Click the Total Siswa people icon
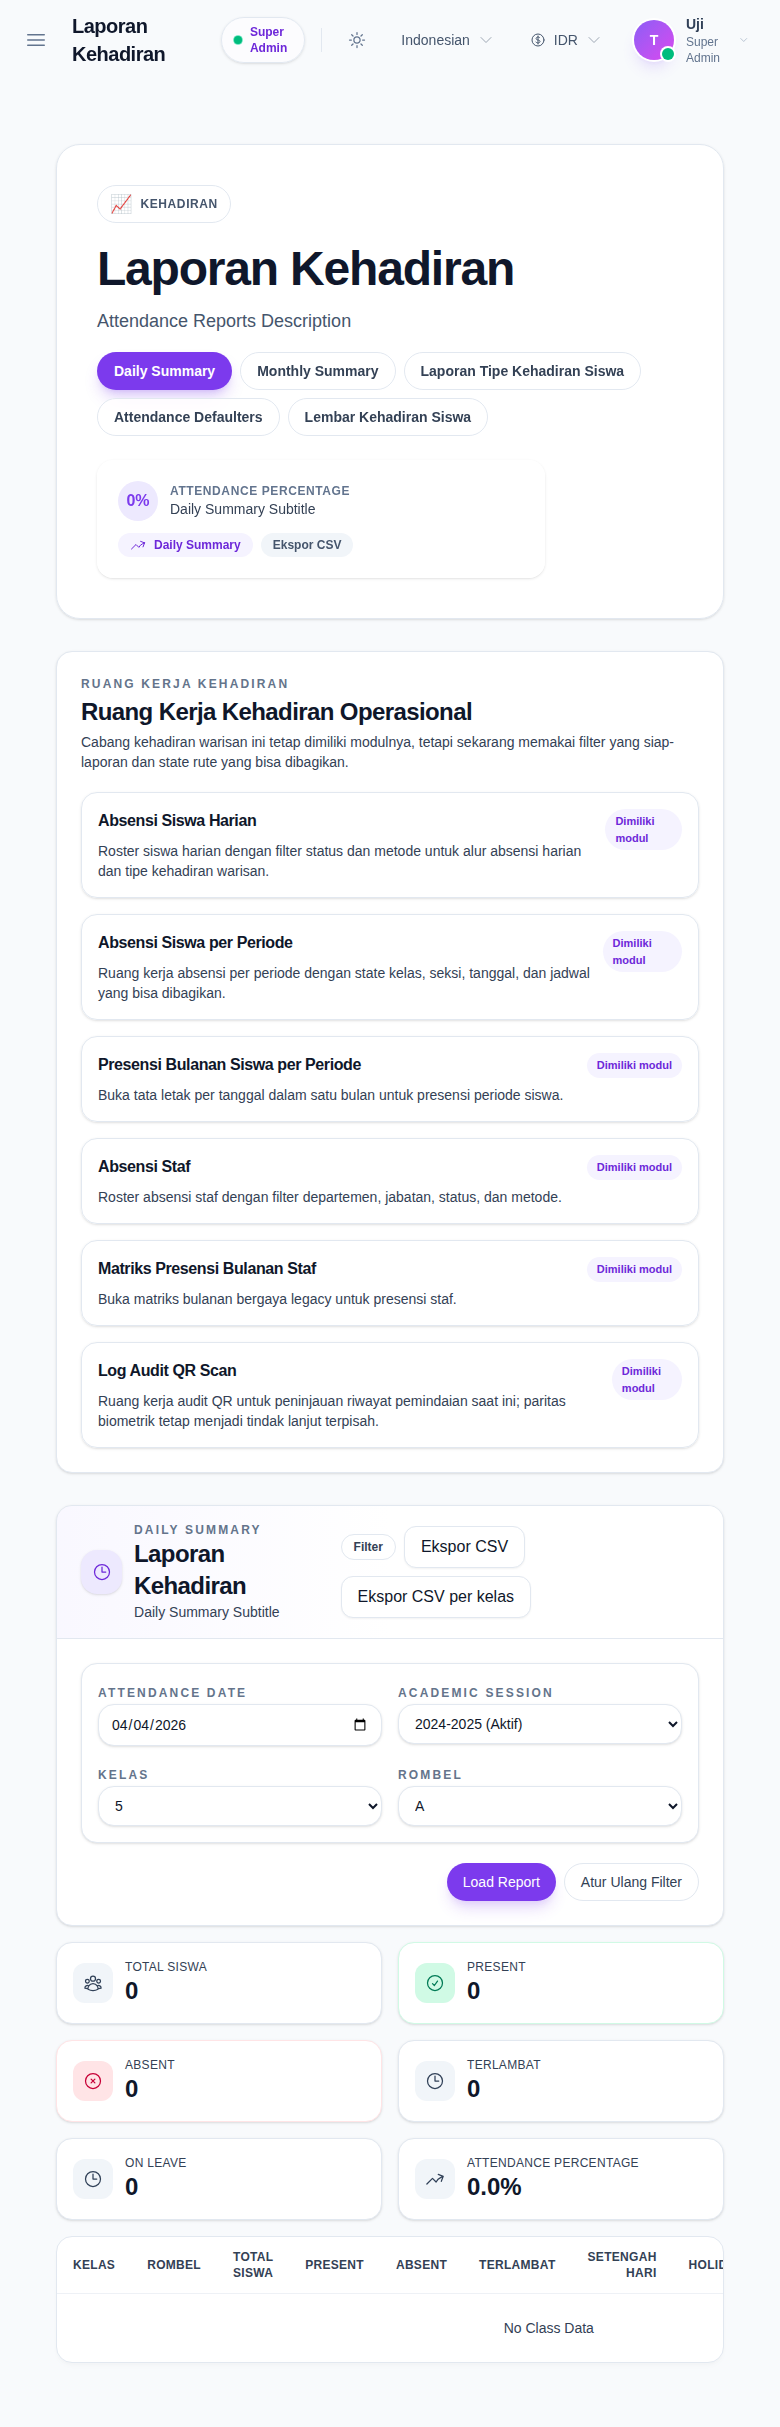 click(x=93, y=1983)
